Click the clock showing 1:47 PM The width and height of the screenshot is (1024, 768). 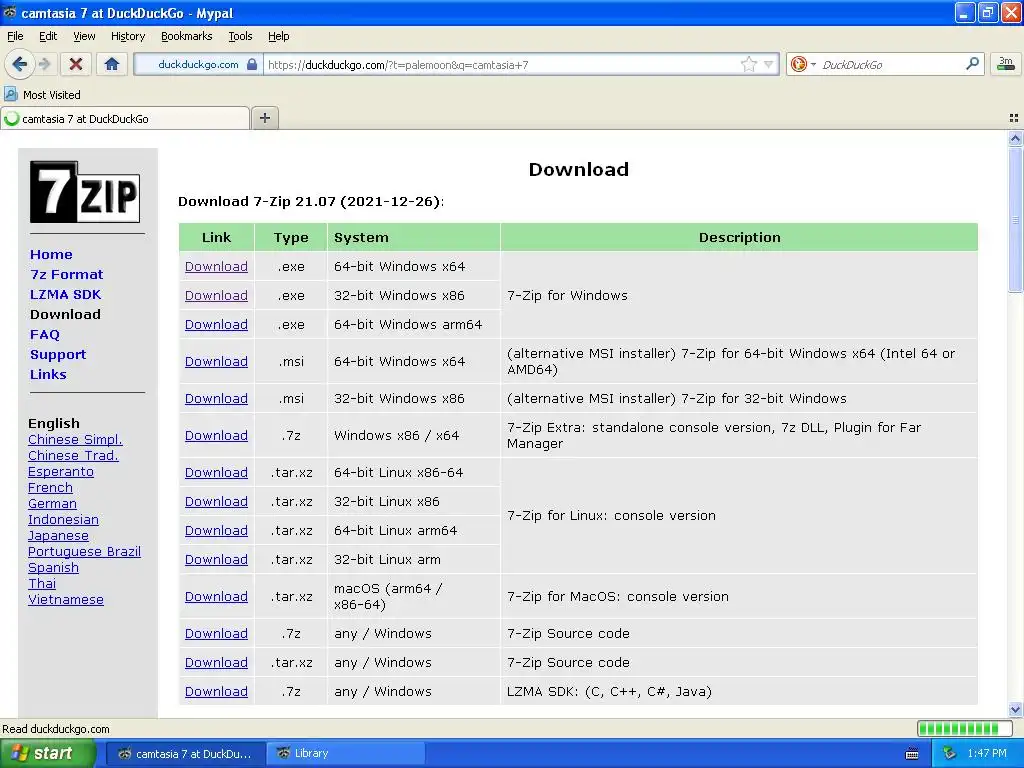(x=987, y=754)
